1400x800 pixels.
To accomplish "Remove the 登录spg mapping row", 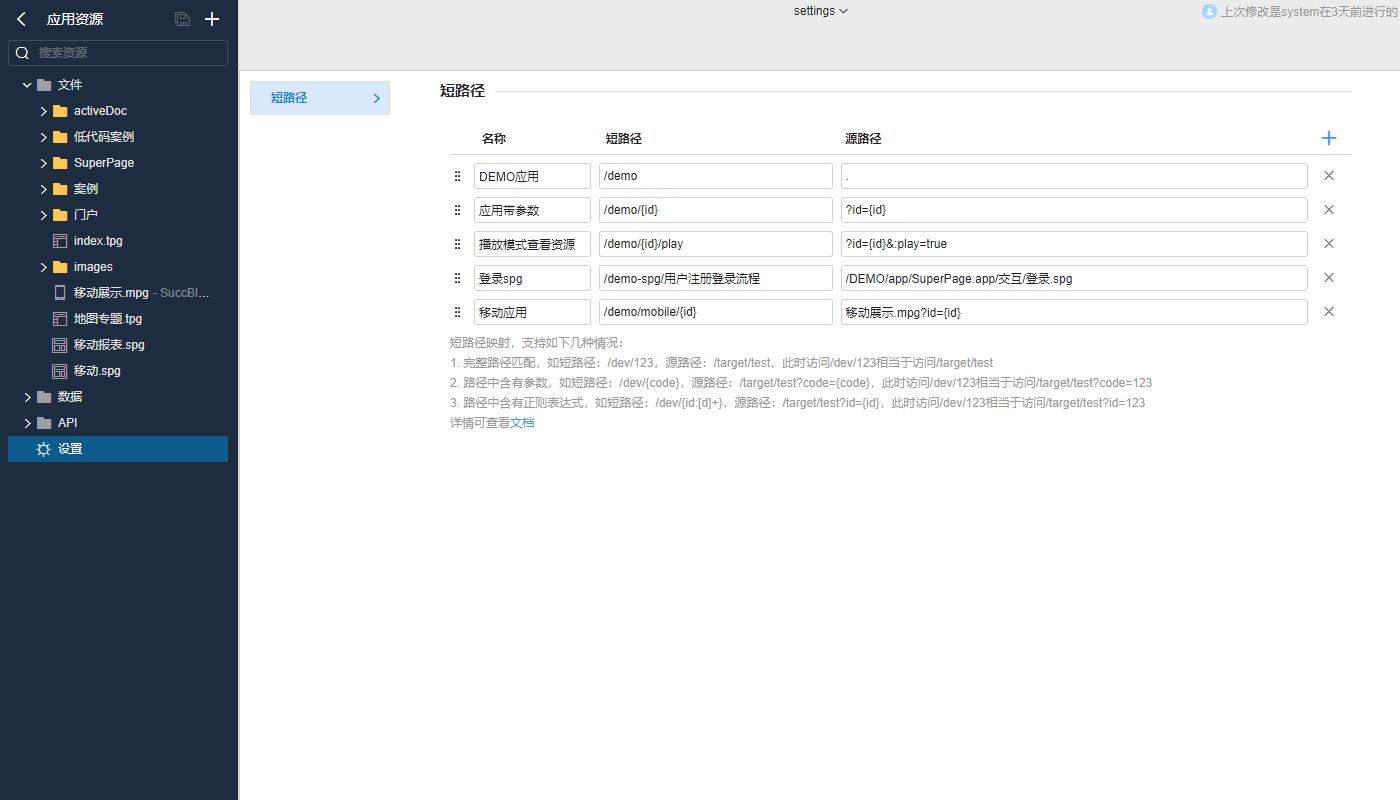I will click(x=1328, y=278).
